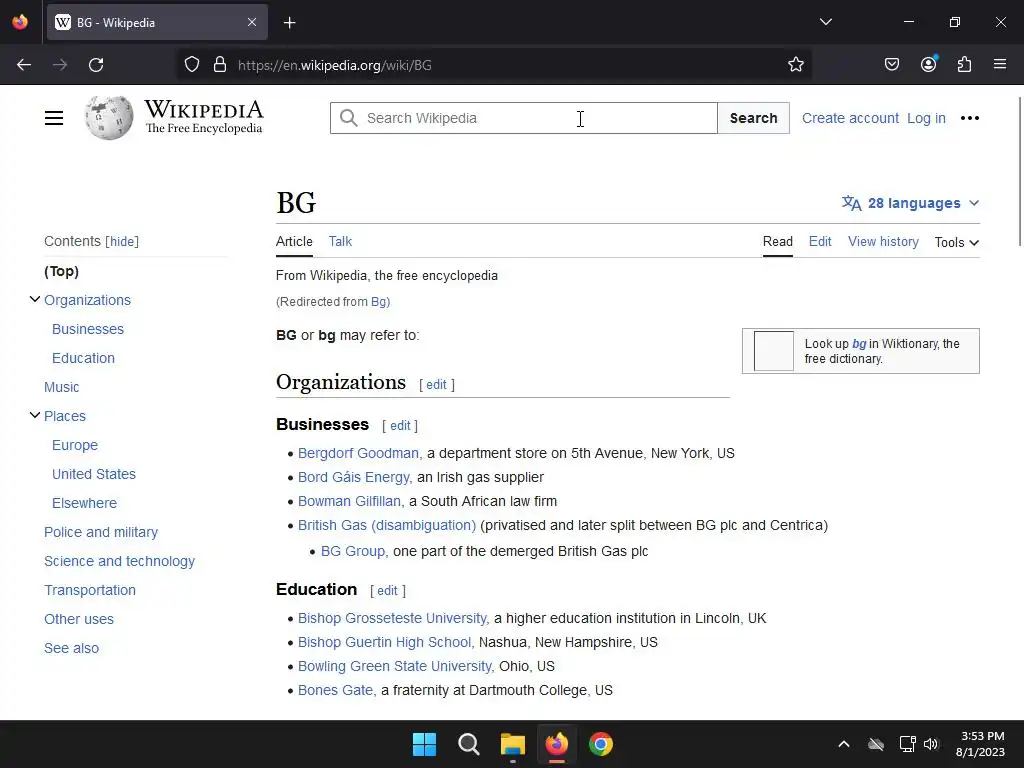The height and width of the screenshot is (768, 1024).
Task: Click the Search button
Action: (753, 118)
